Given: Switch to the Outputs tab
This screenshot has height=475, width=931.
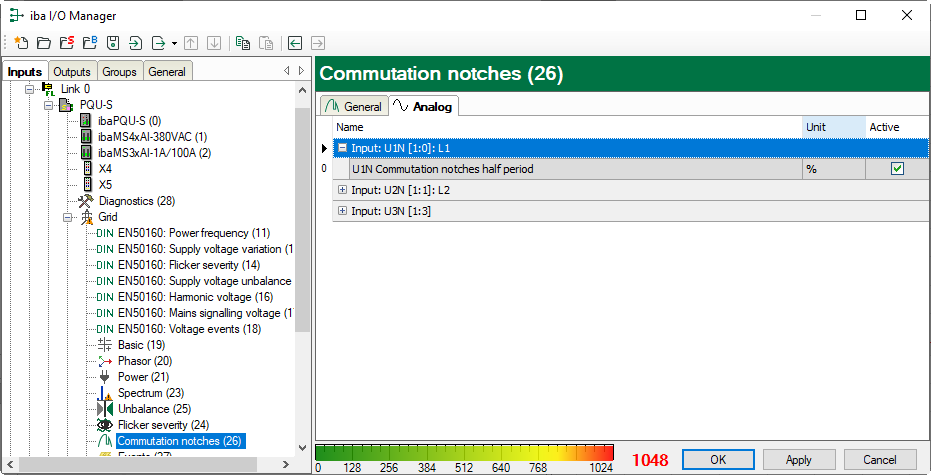Looking at the screenshot, I should (71, 72).
